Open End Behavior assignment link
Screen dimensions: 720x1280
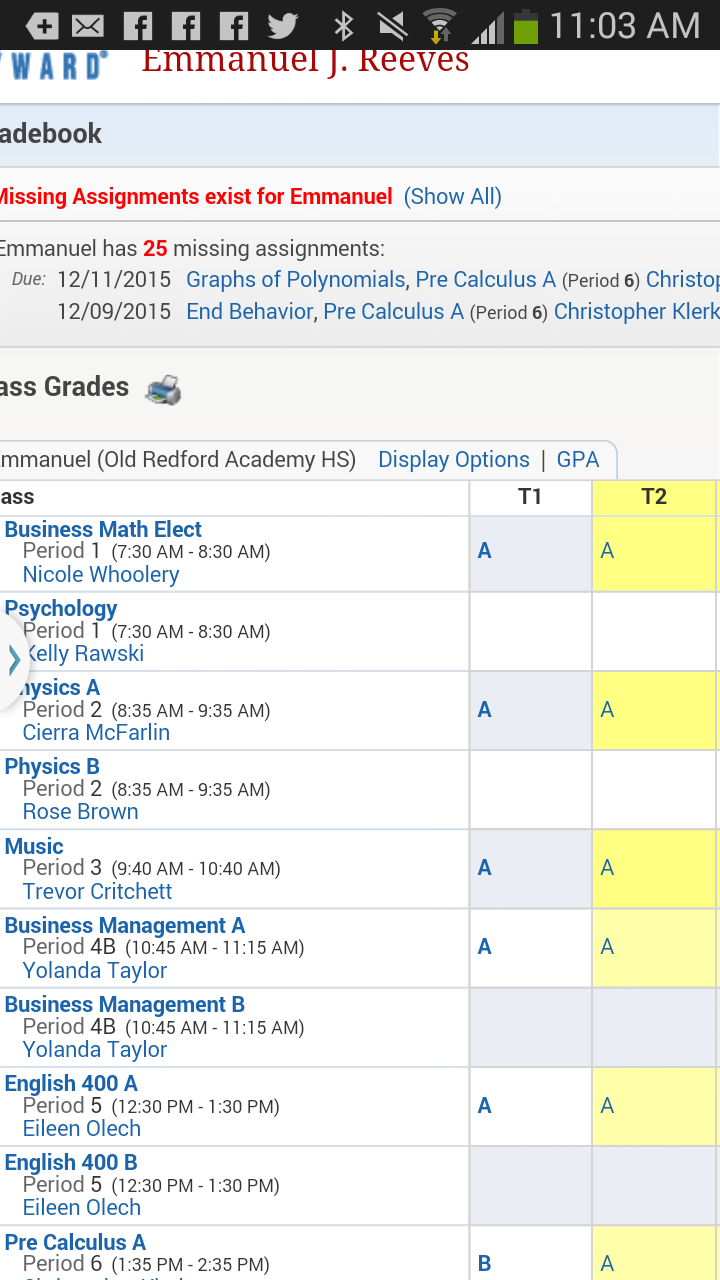tap(250, 311)
